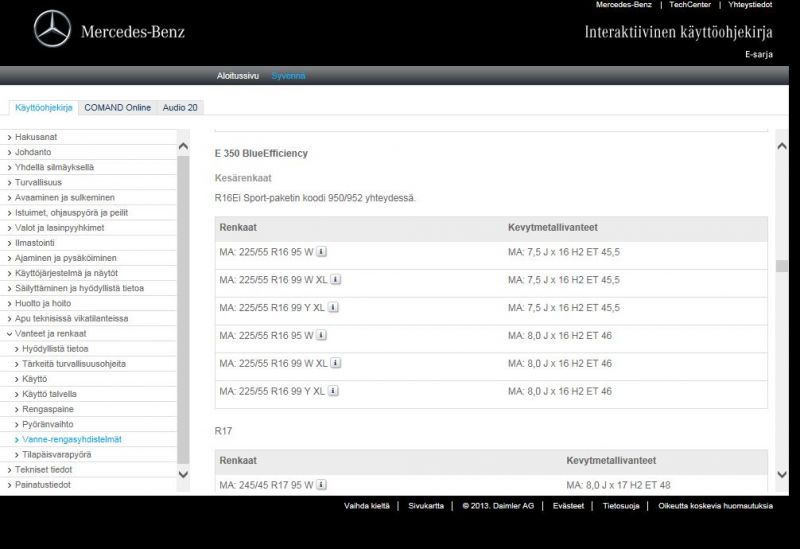Image resolution: width=800 pixels, height=549 pixels.
Task: Collapse the Vanteet ja renkaat section
Action: (x=50, y=333)
